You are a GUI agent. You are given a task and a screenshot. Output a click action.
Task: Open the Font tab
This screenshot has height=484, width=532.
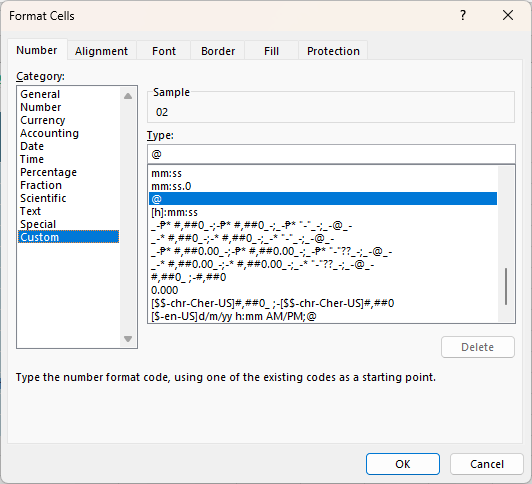[x=164, y=51]
